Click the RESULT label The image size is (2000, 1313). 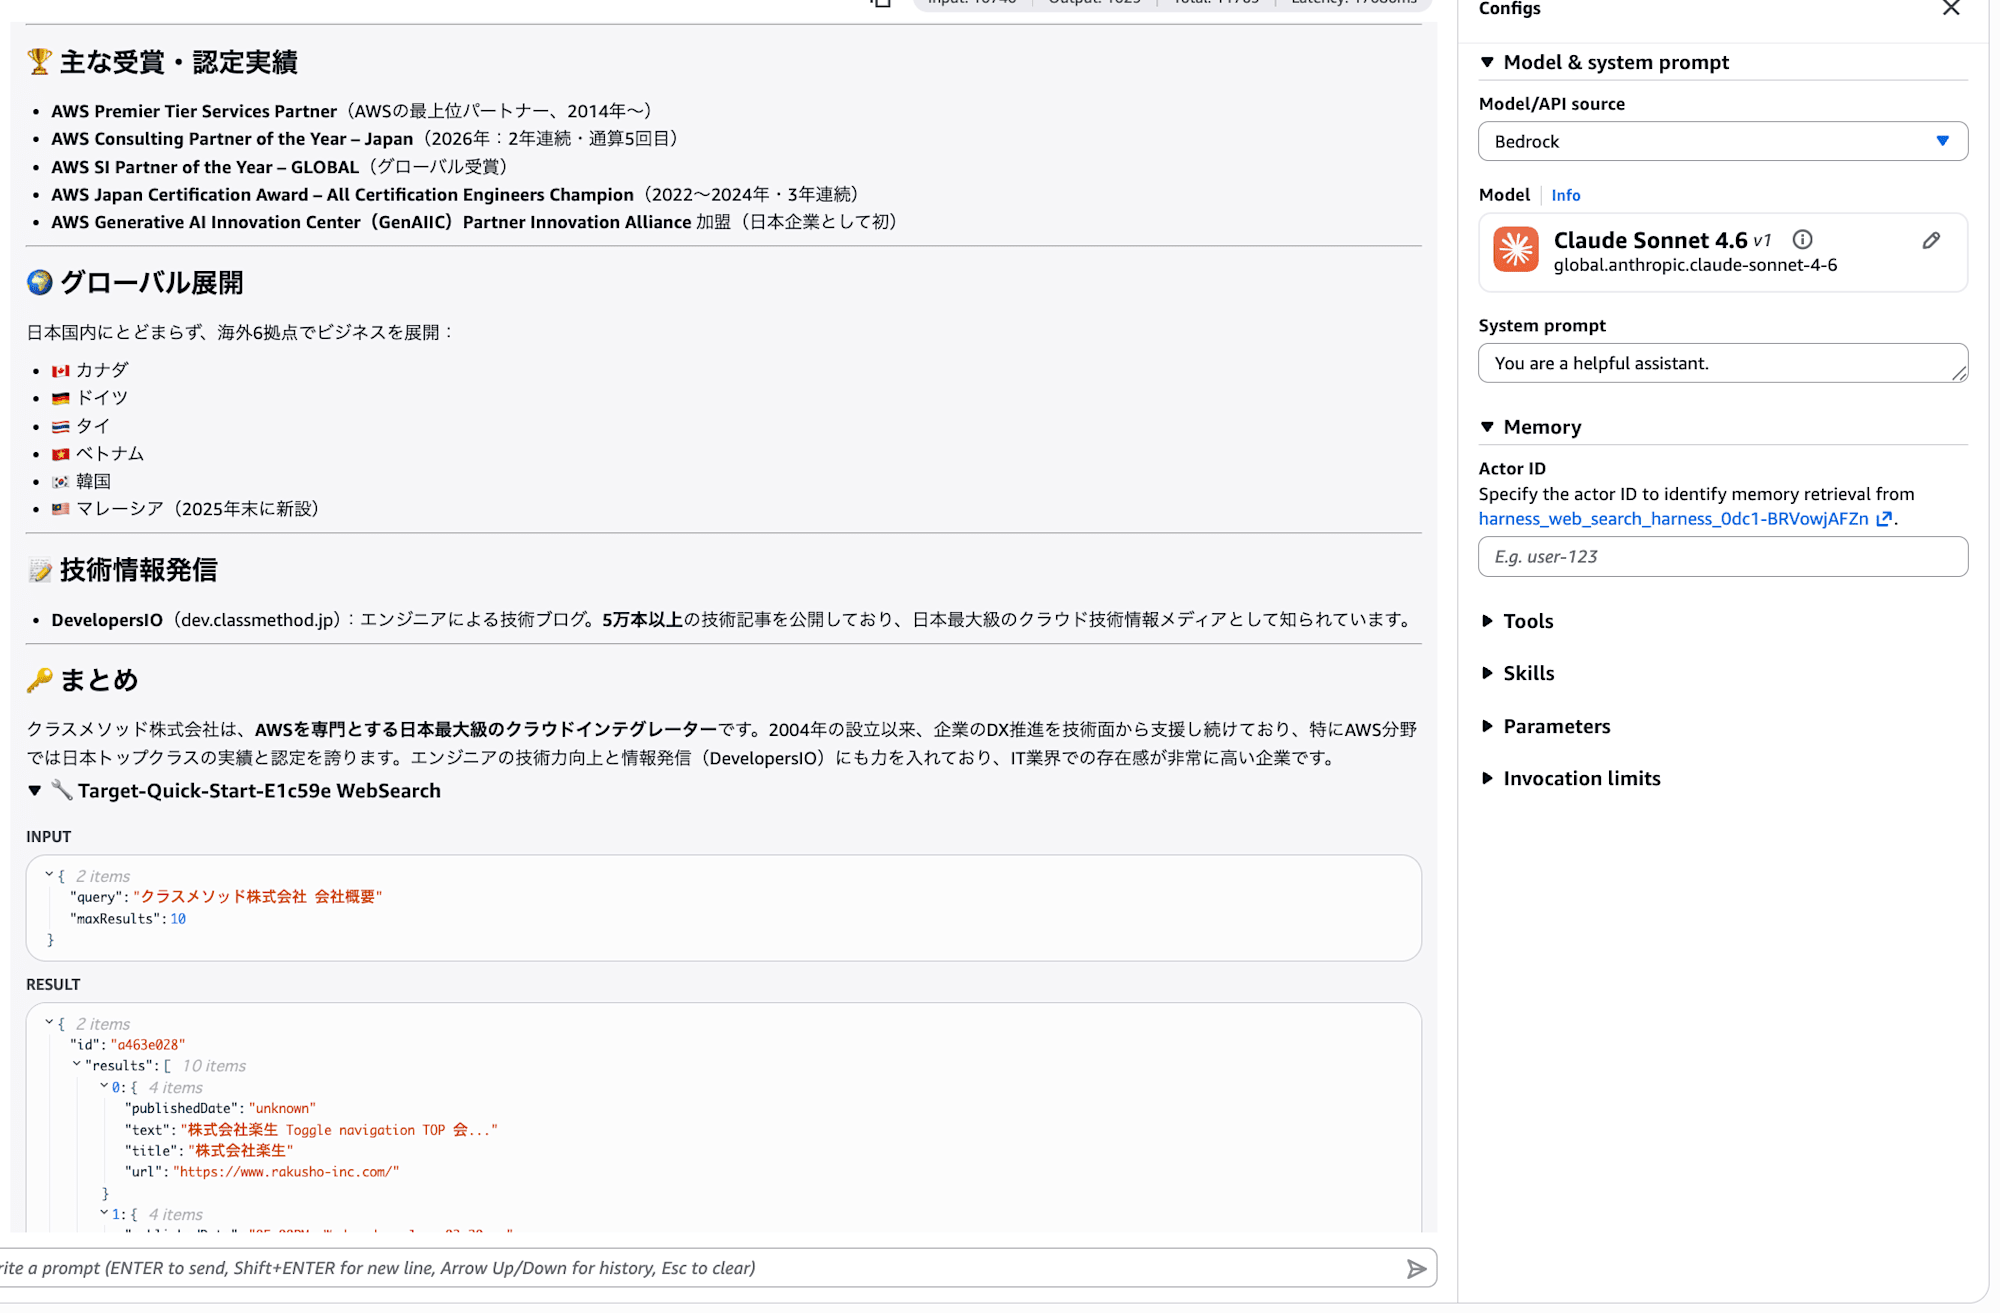coord(53,985)
